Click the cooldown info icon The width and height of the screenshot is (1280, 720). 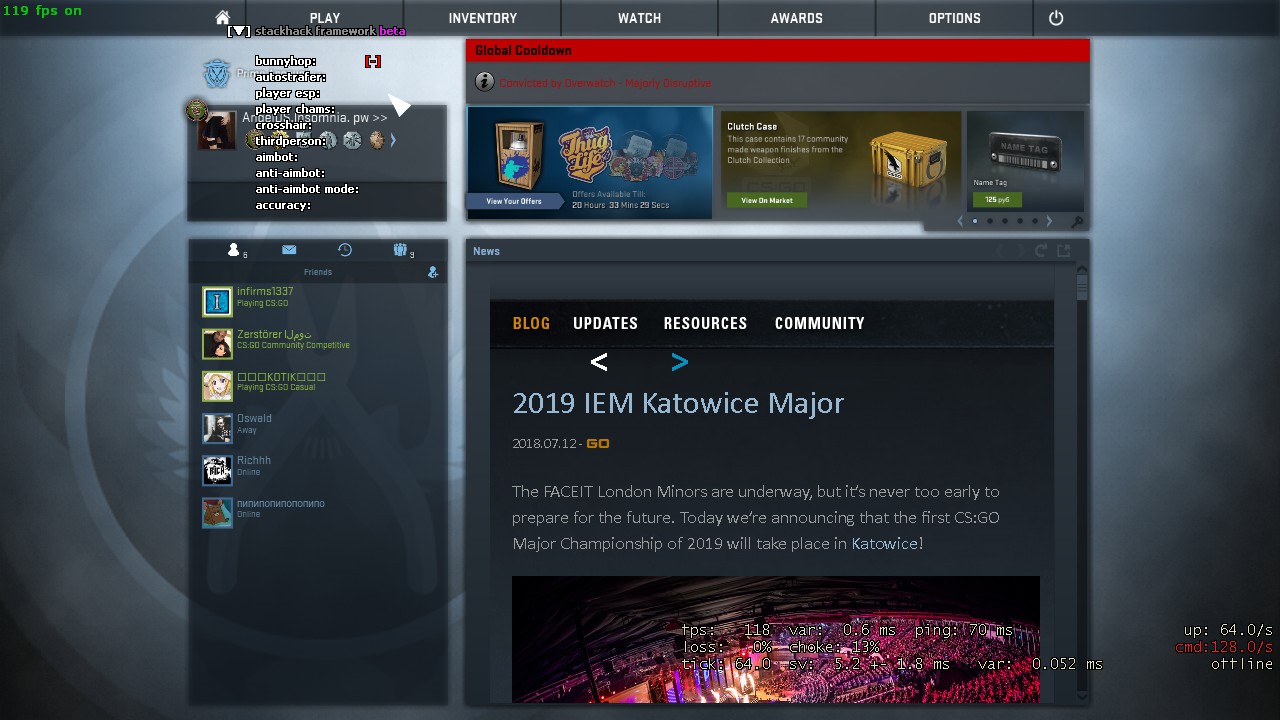(484, 82)
